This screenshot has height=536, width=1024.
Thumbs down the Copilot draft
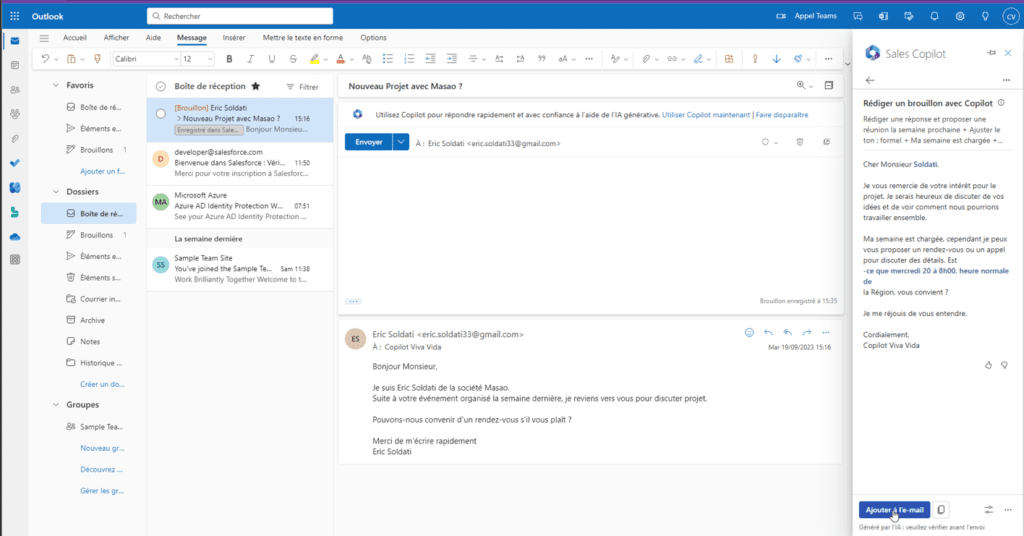(x=1004, y=365)
